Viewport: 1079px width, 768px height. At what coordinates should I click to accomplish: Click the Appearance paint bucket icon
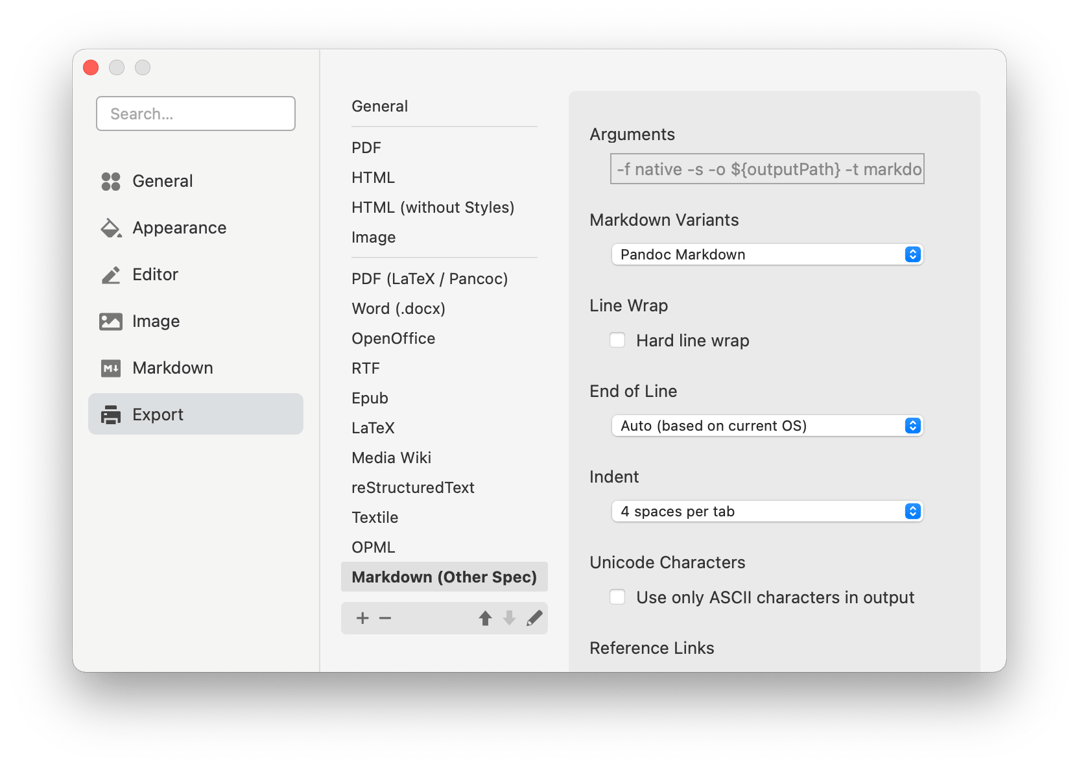tap(111, 228)
